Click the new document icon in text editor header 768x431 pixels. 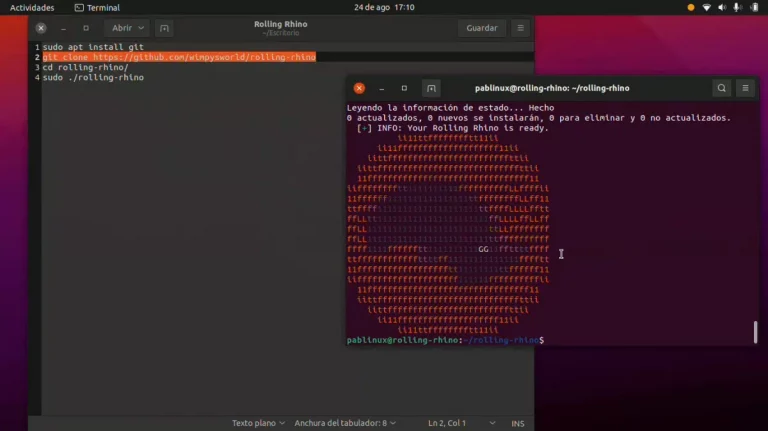click(164, 28)
